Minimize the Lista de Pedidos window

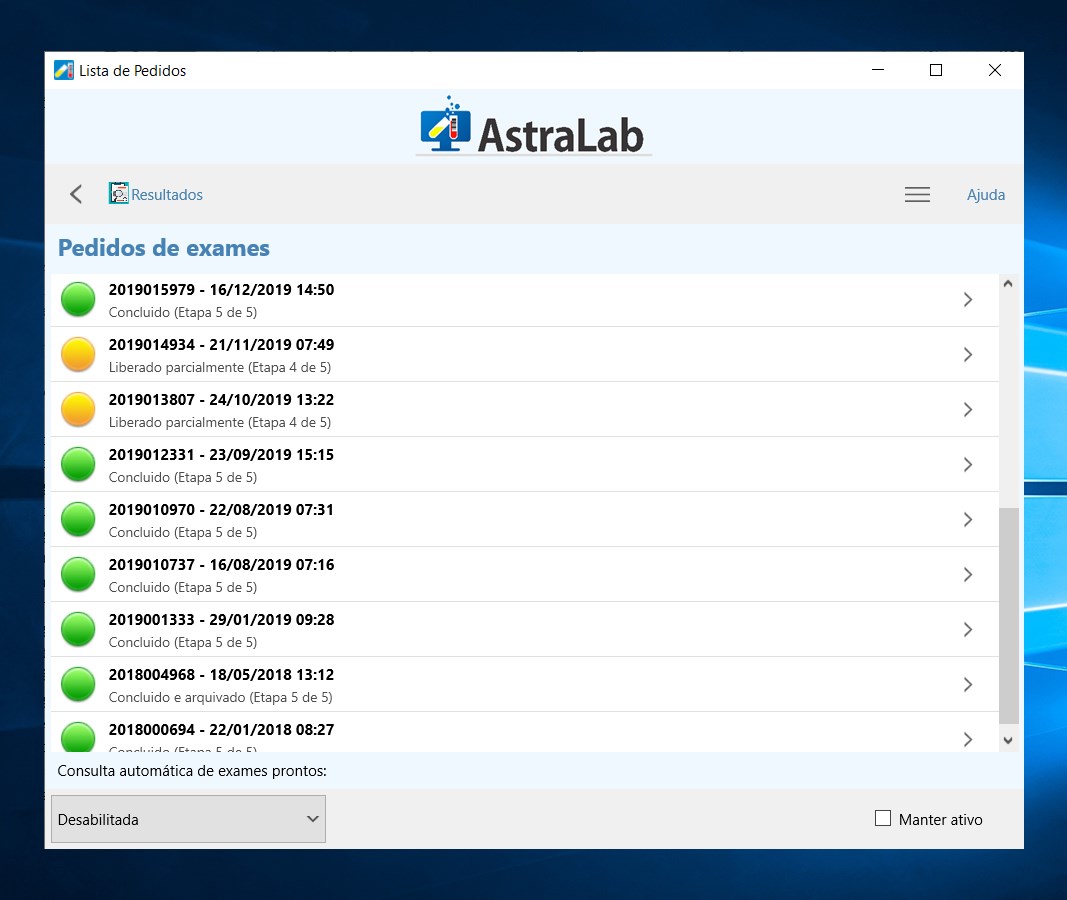pos(878,70)
